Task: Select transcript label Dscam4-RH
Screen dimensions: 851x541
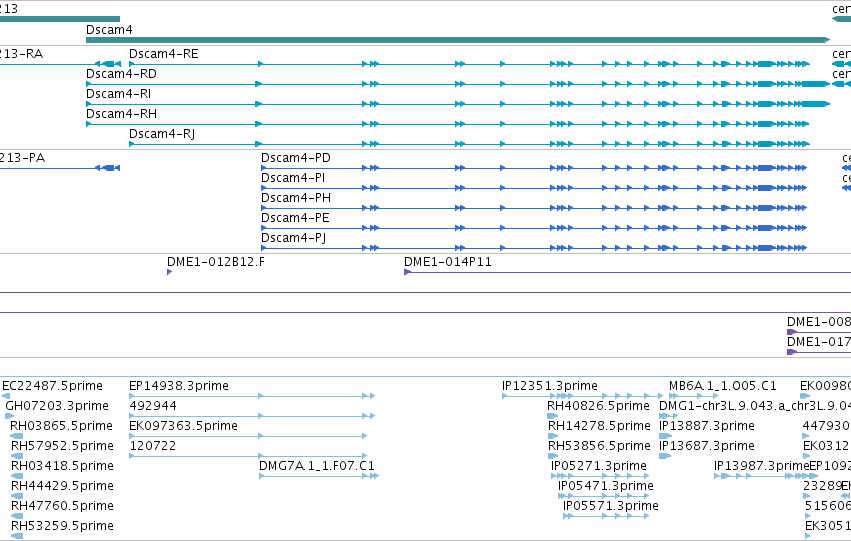Action: point(122,114)
